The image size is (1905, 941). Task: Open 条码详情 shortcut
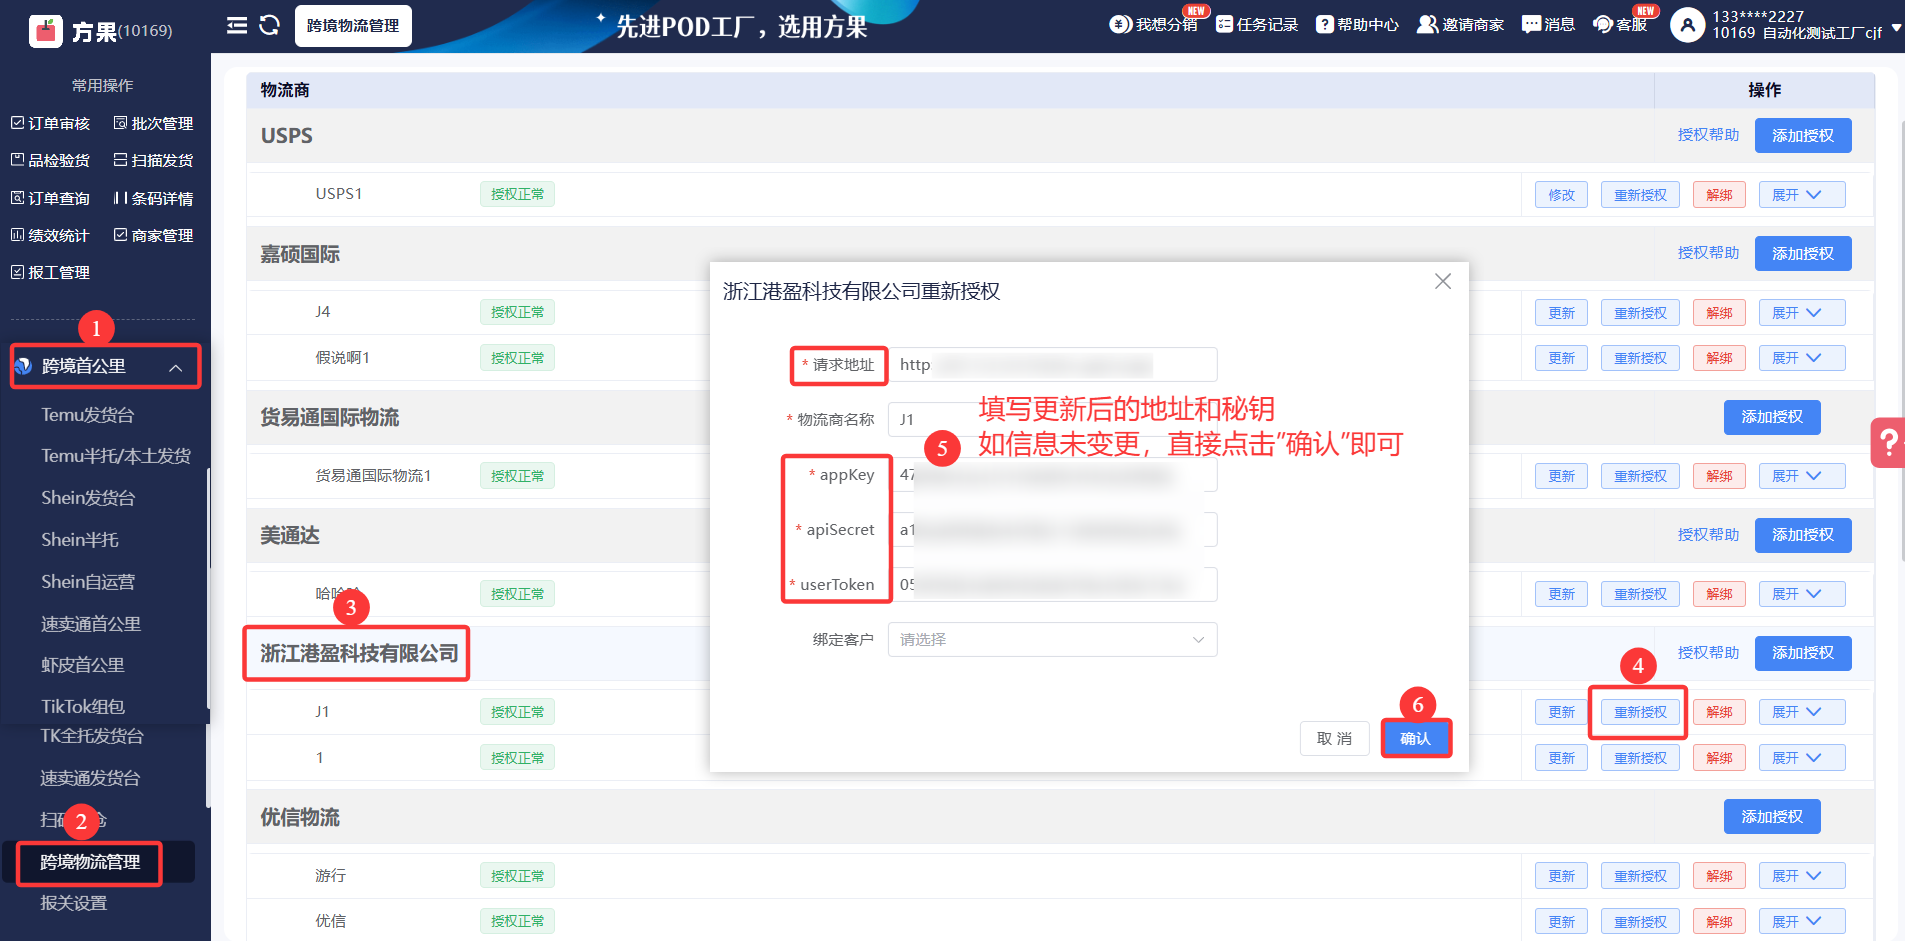click(x=153, y=198)
